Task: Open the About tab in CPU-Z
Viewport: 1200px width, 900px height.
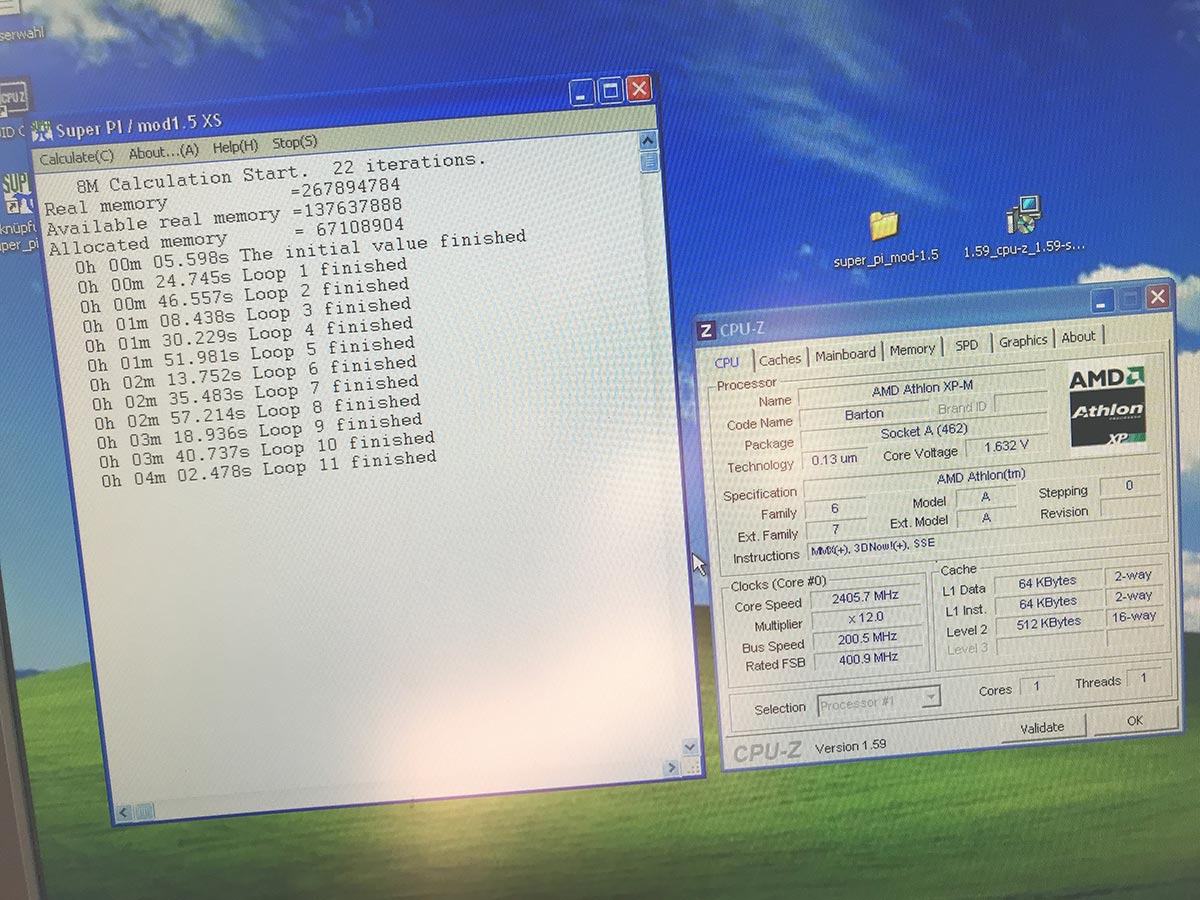Action: pyautogui.click(x=1078, y=337)
